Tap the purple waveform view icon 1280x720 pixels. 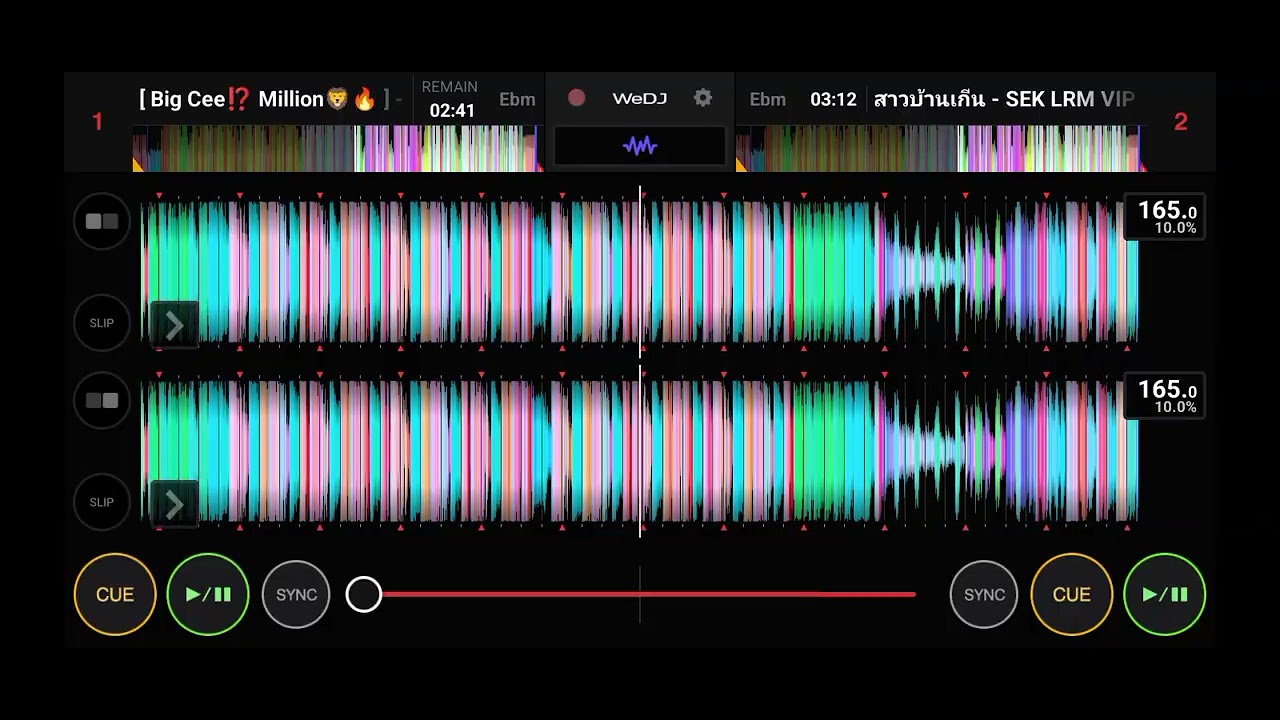click(640, 146)
